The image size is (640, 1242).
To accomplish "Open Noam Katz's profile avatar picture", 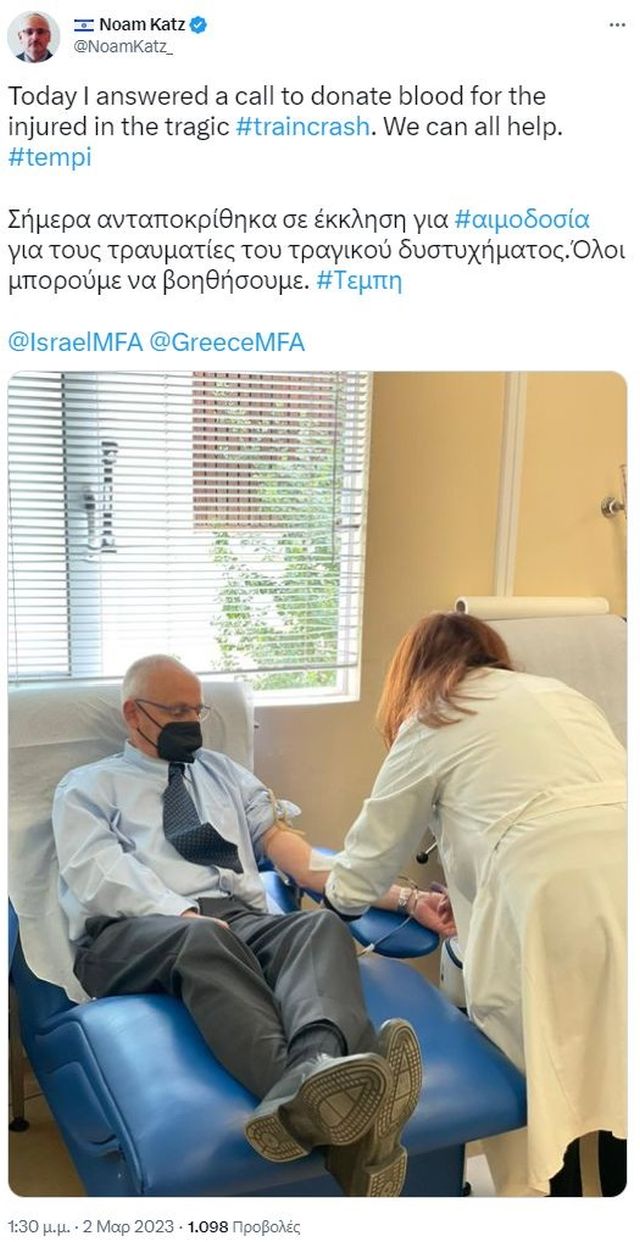I will pos(32,35).
